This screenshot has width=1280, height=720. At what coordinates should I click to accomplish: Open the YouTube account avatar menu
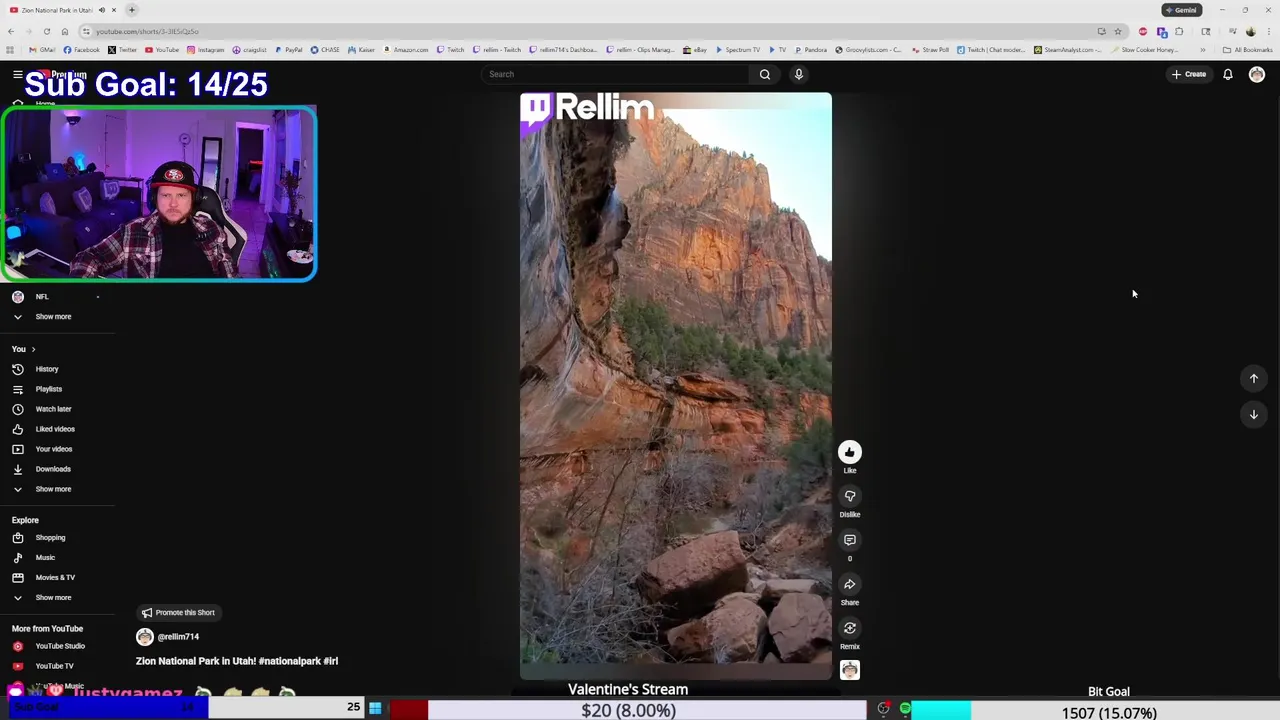pos(1256,74)
